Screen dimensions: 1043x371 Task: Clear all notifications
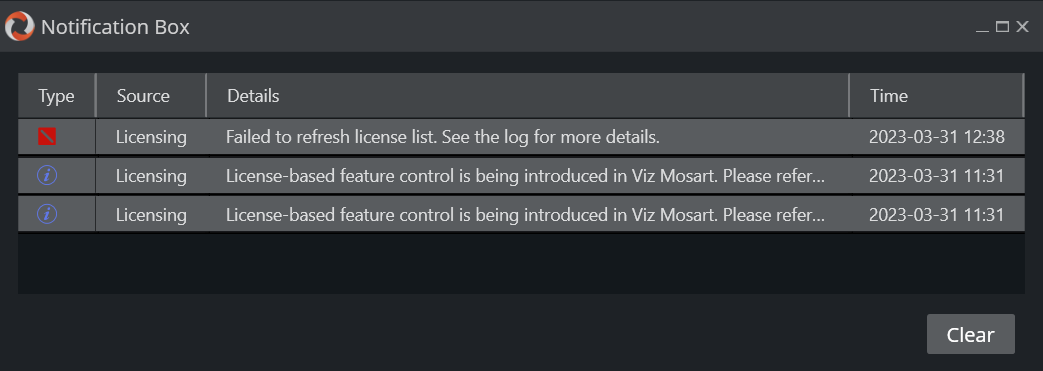tap(970, 334)
